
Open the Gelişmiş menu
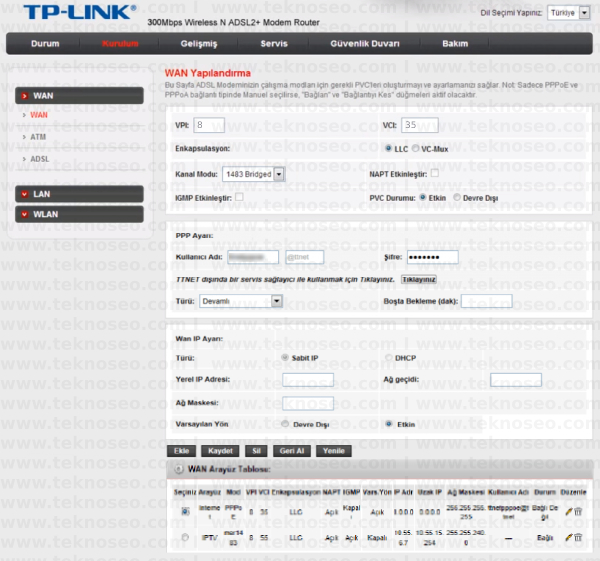coord(199,44)
